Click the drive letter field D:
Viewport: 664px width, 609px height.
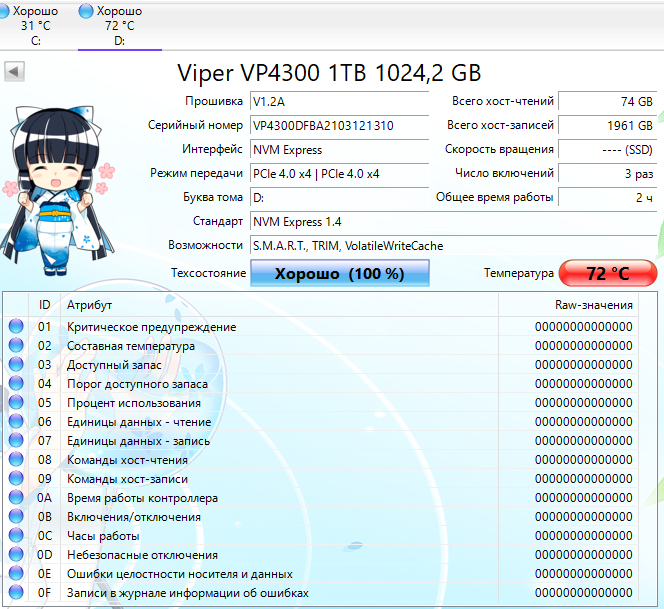click(x=339, y=198)
